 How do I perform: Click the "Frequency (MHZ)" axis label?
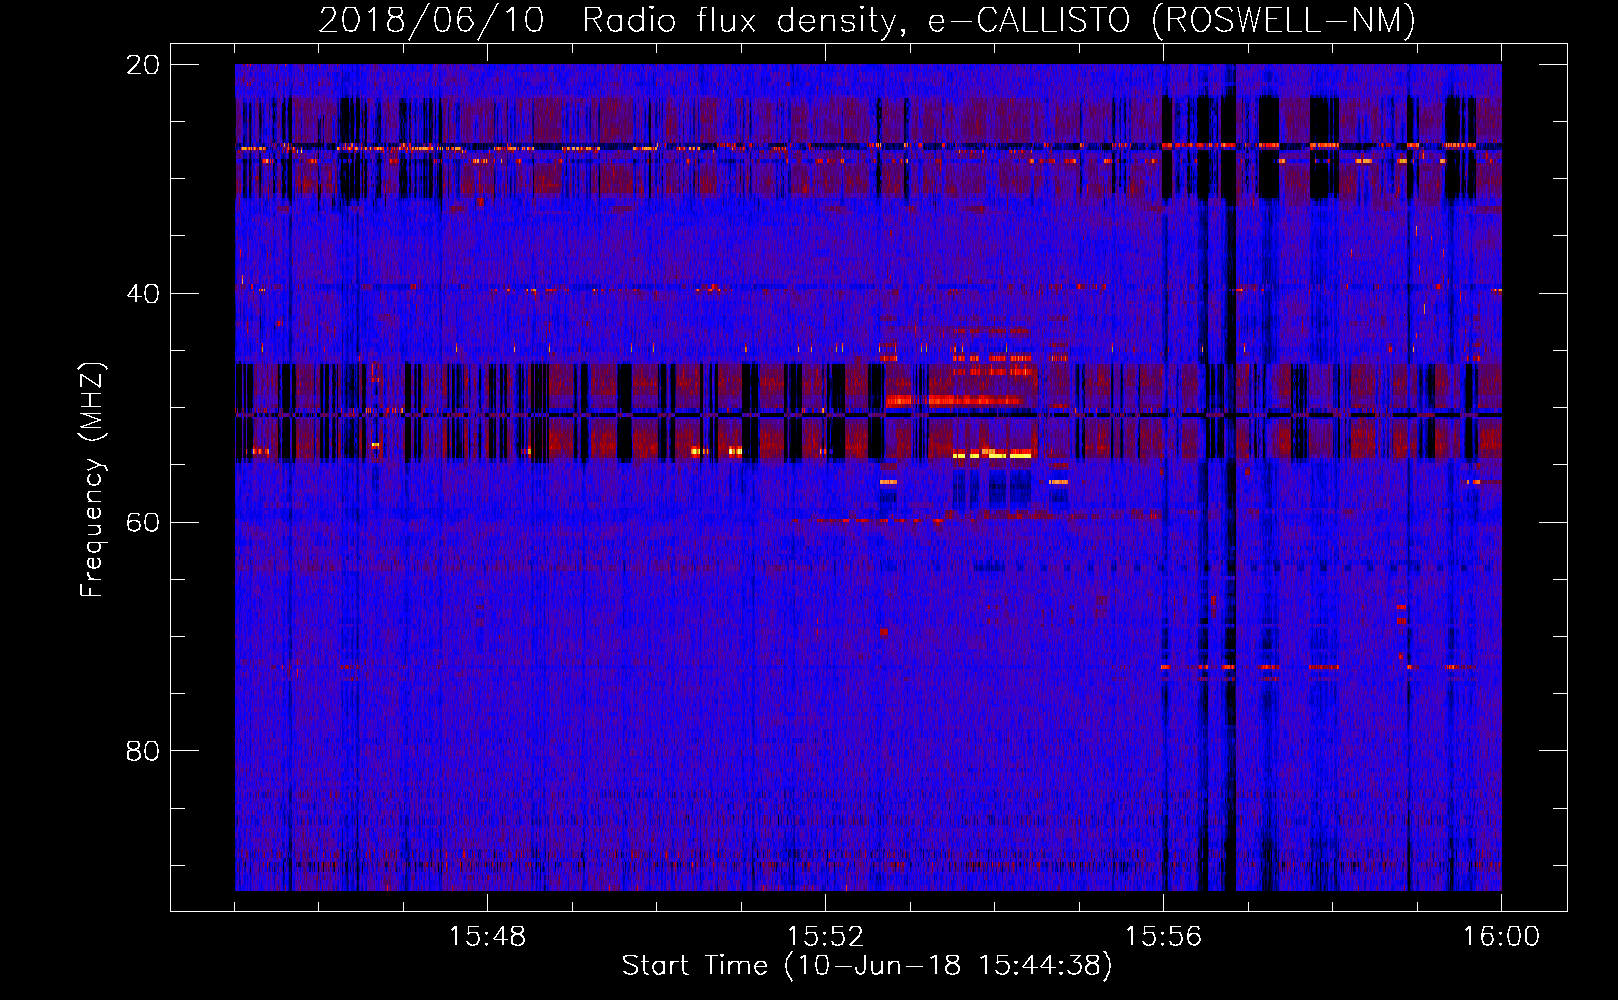92,480
